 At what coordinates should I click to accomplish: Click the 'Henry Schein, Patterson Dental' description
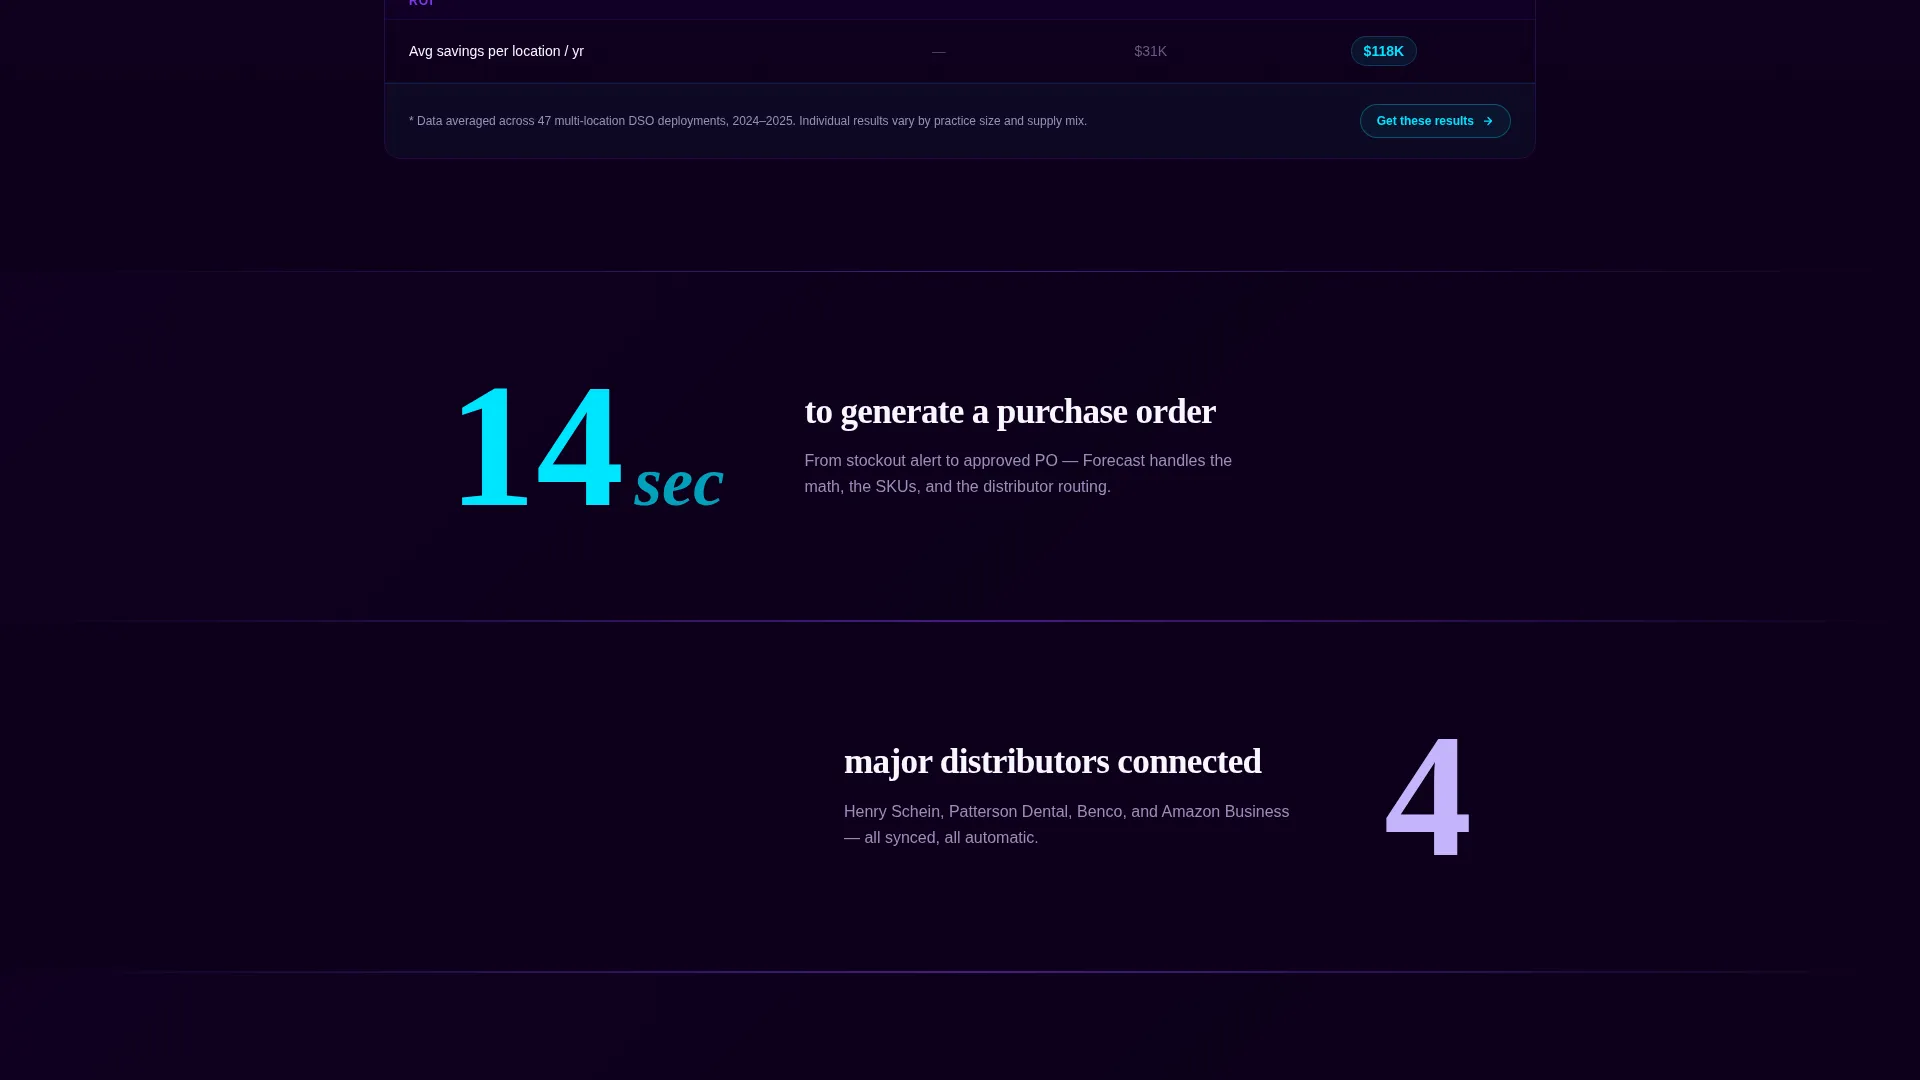(x=1066, y=824)
